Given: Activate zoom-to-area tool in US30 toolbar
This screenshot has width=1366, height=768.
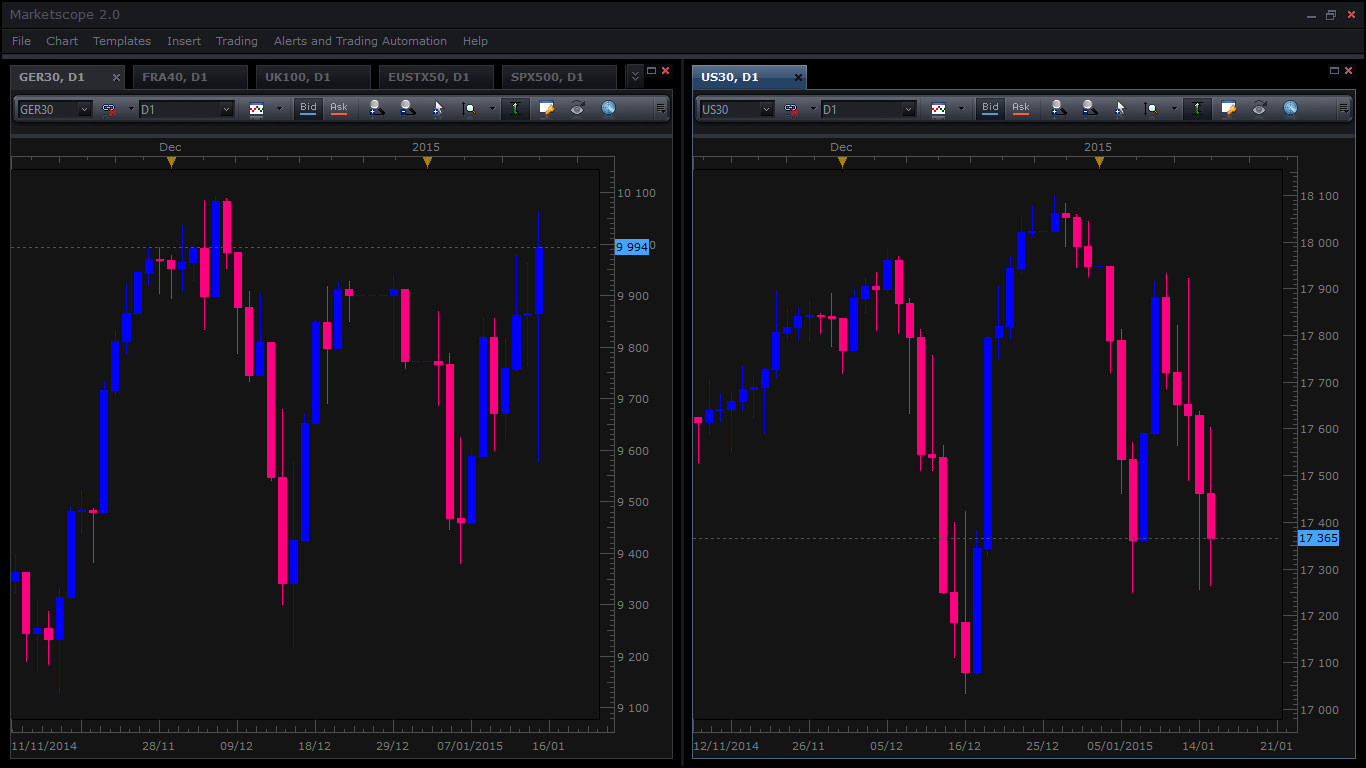Looking at the screenshot, I should (x=1150, y=109).
